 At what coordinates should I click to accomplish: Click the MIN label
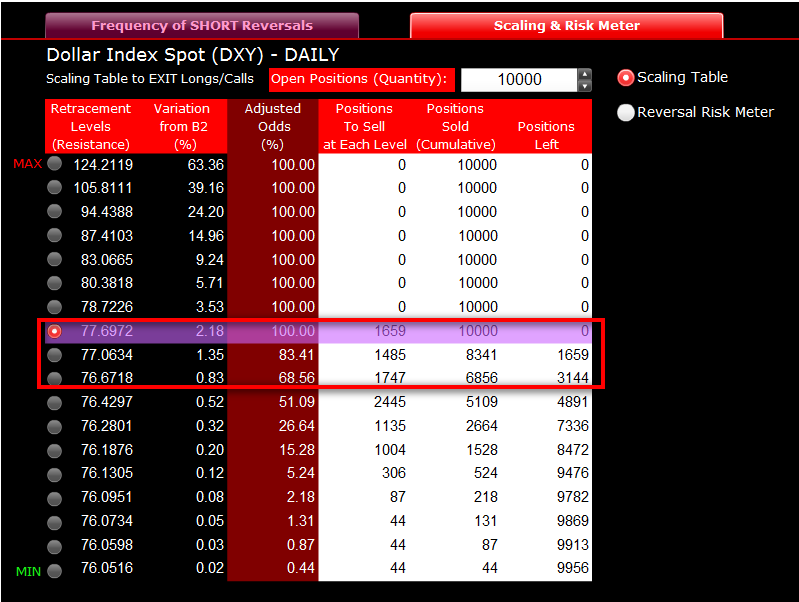click(x=28, y=571)
